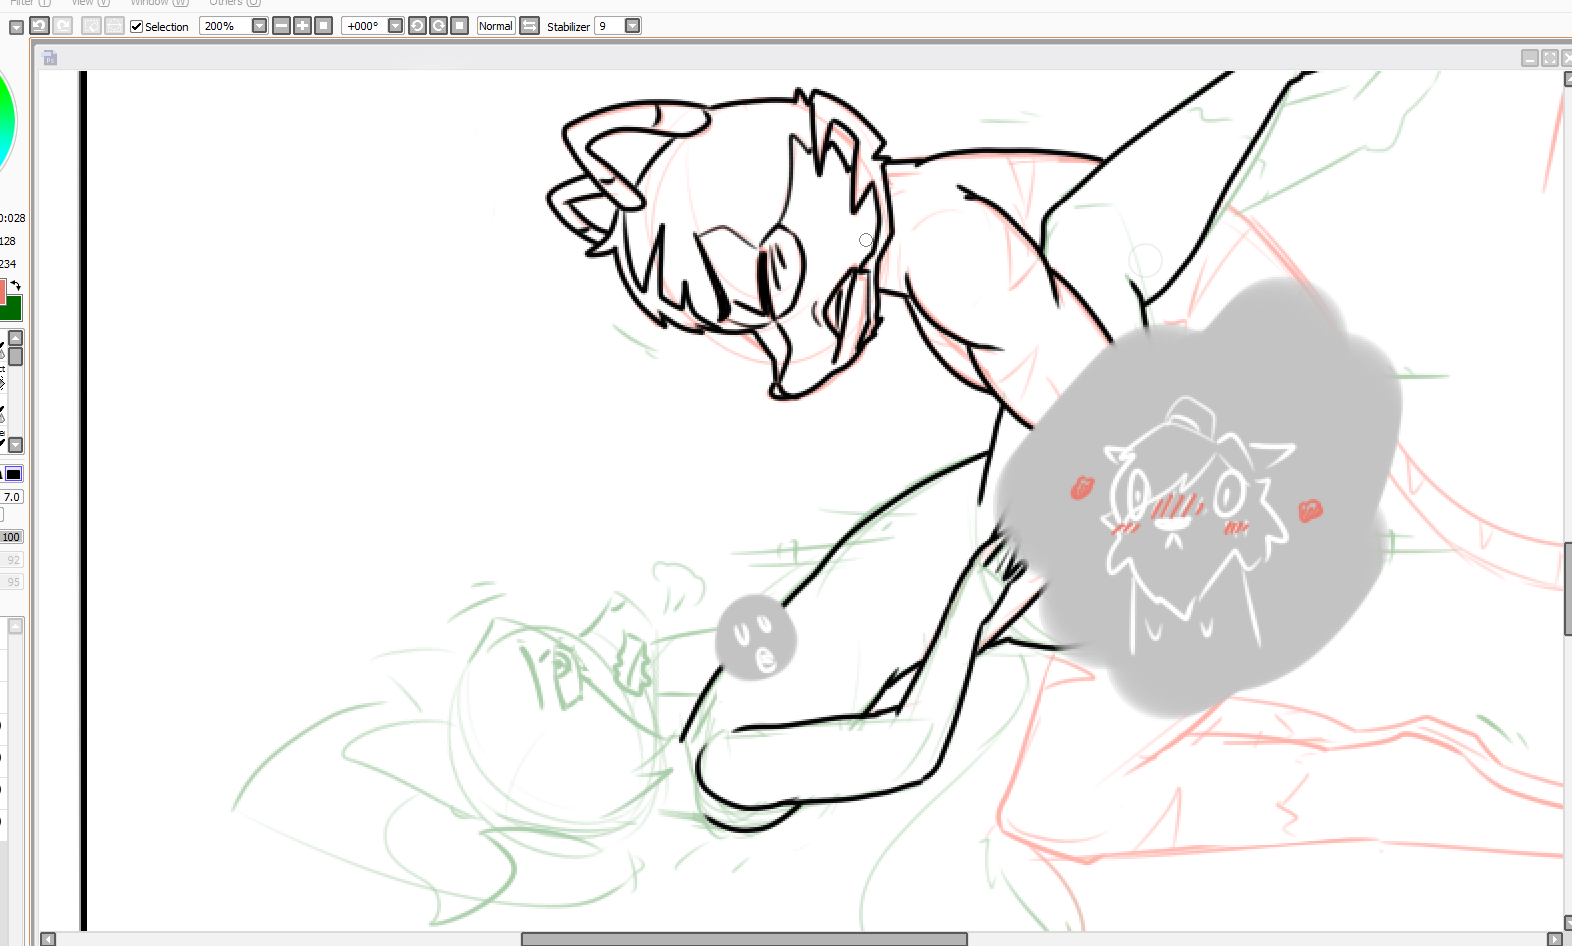This screenshot has height=946, width=1572.
Task: Select the salmon foreground color swatch
Action: (x=2, y=291)
